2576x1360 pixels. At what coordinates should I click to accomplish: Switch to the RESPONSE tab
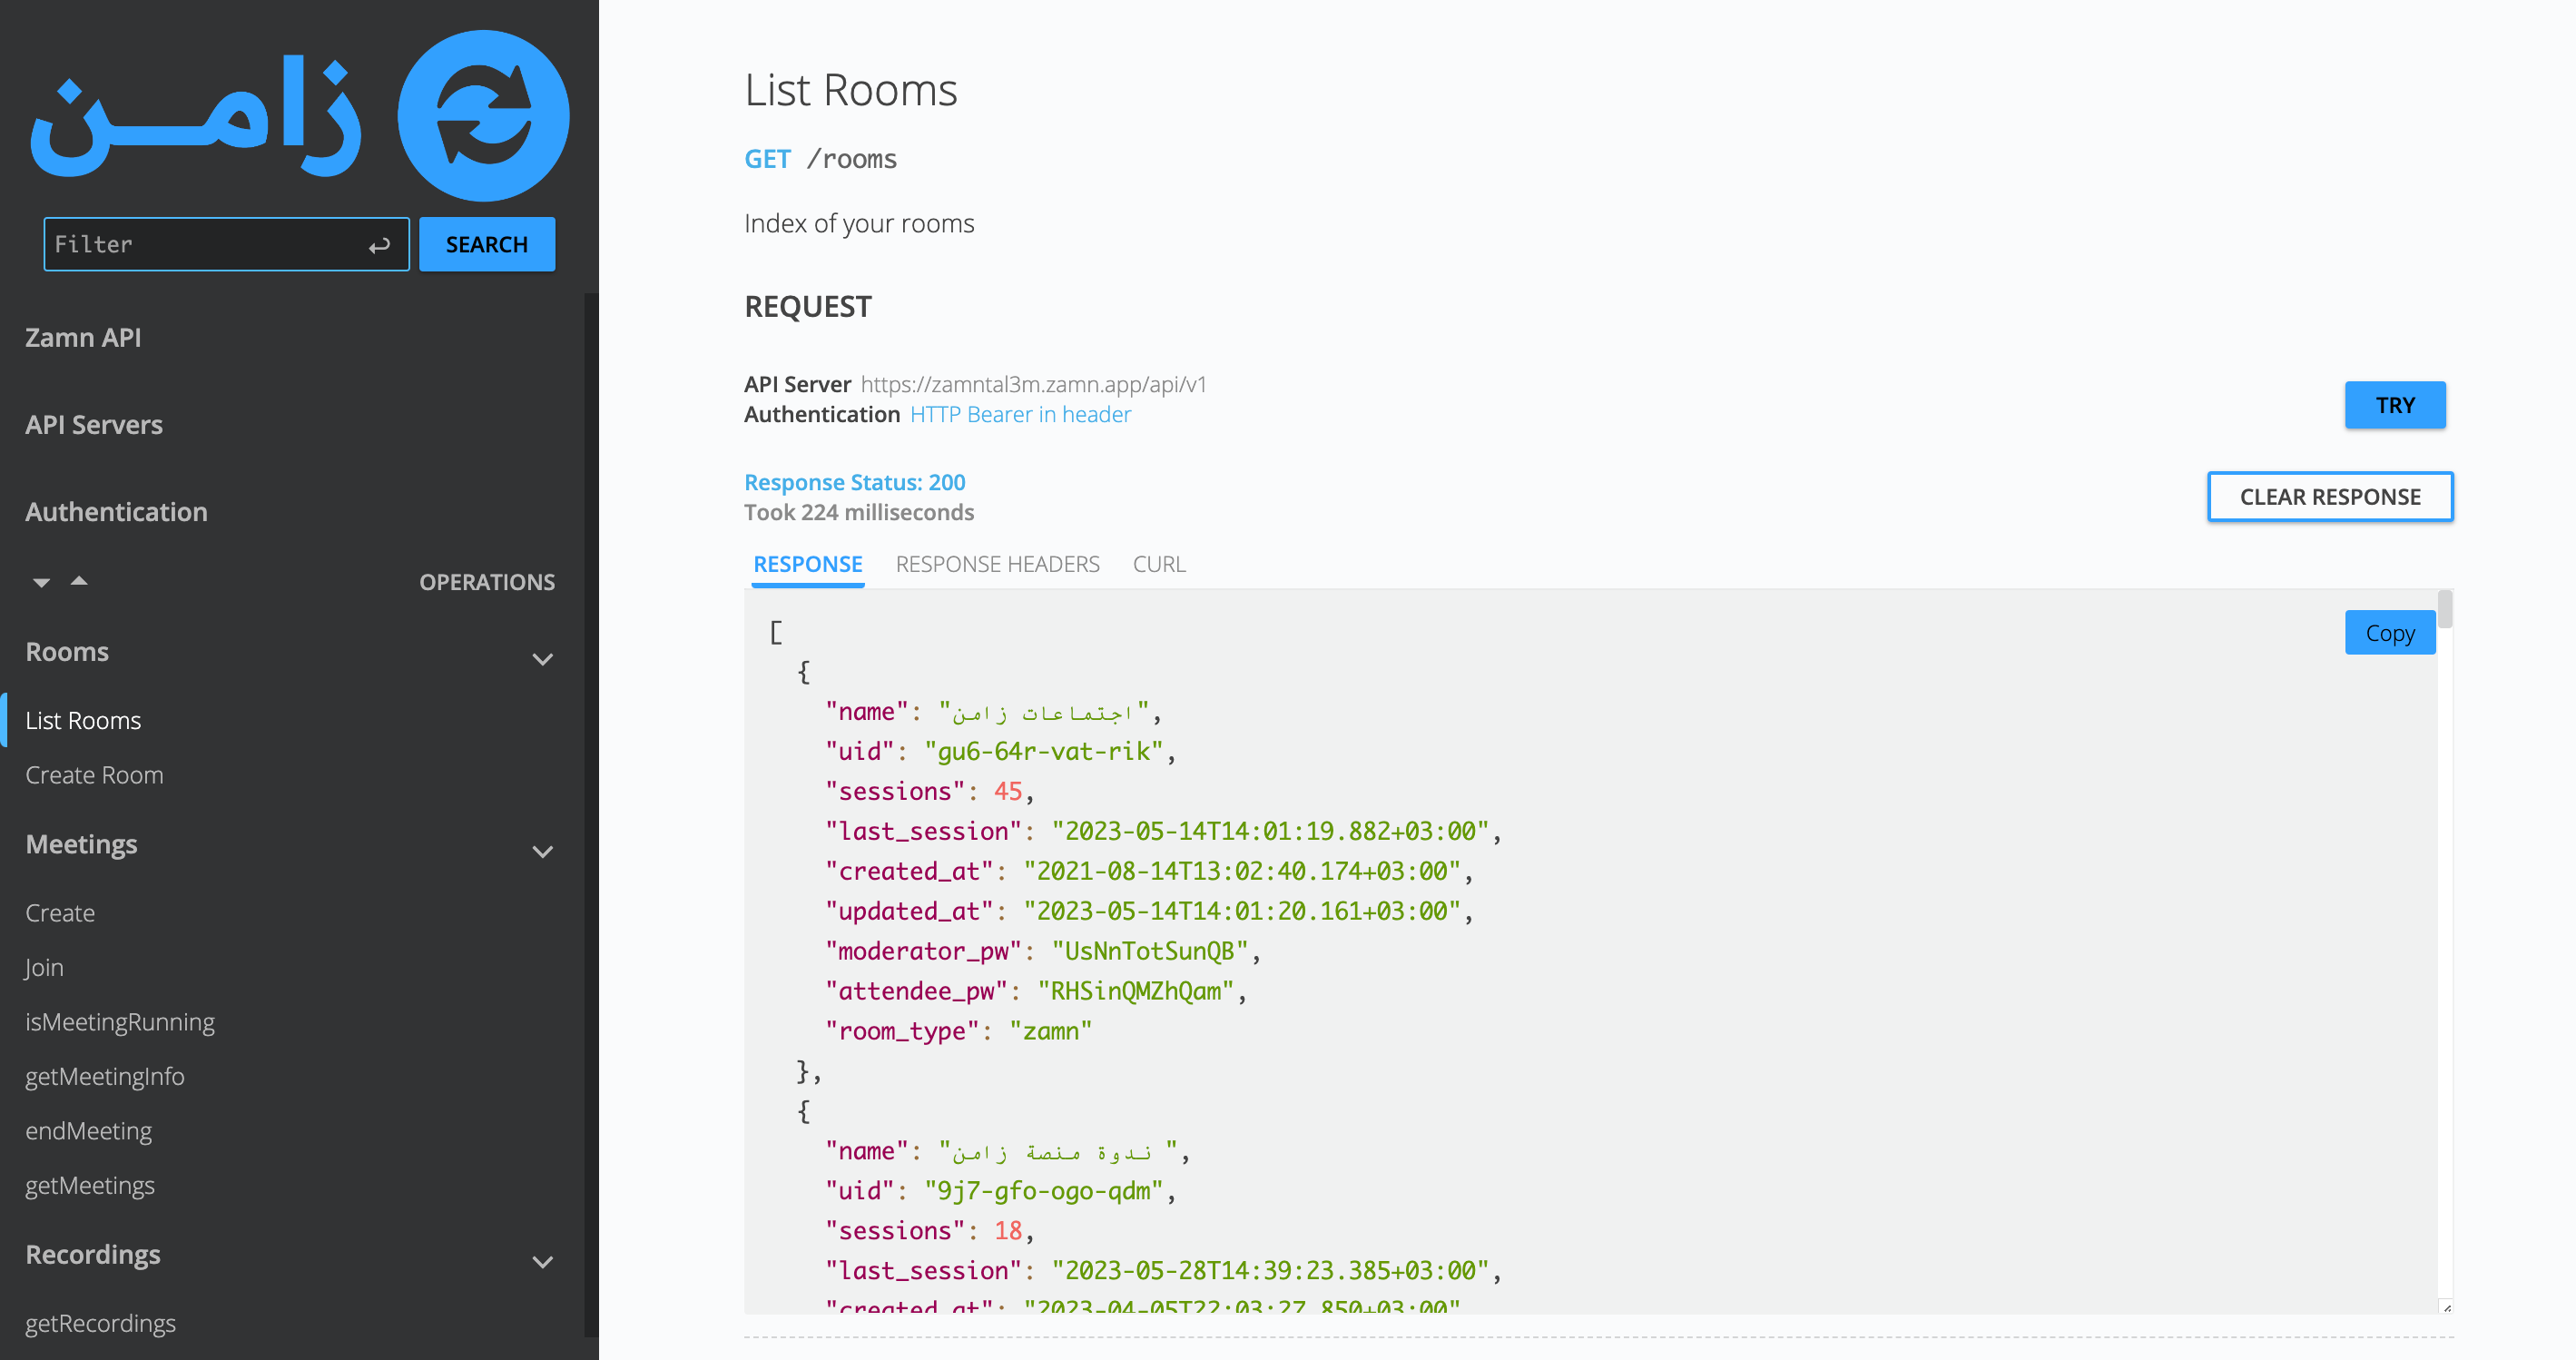tap(808, 564)
